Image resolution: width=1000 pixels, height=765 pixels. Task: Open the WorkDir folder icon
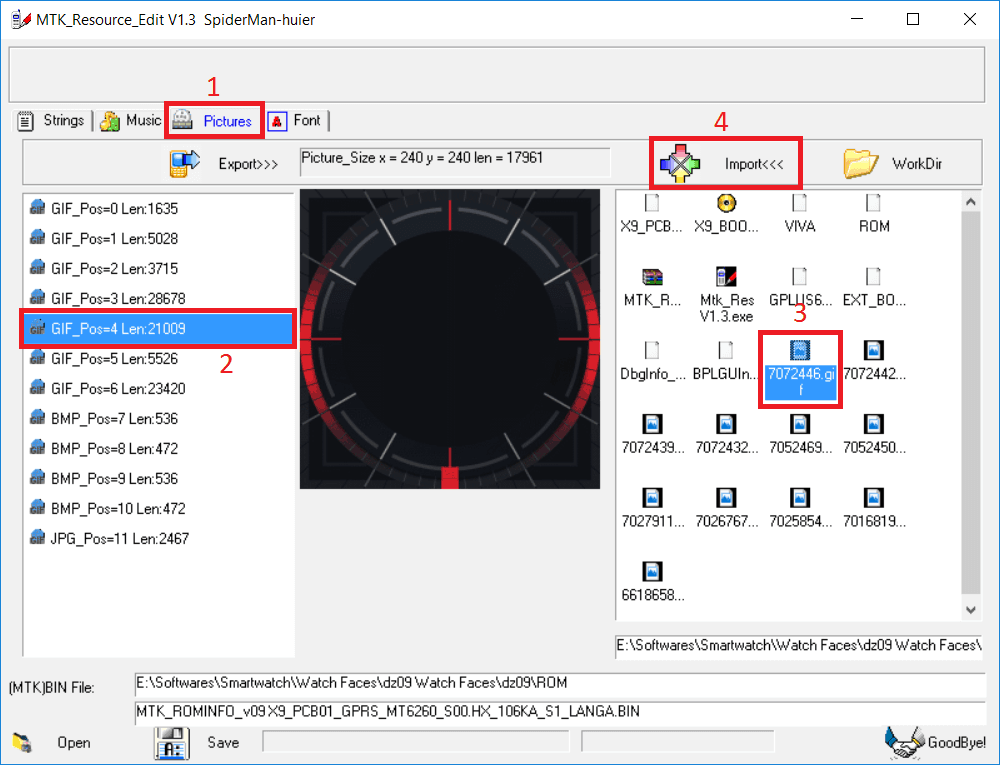(860, 163)
